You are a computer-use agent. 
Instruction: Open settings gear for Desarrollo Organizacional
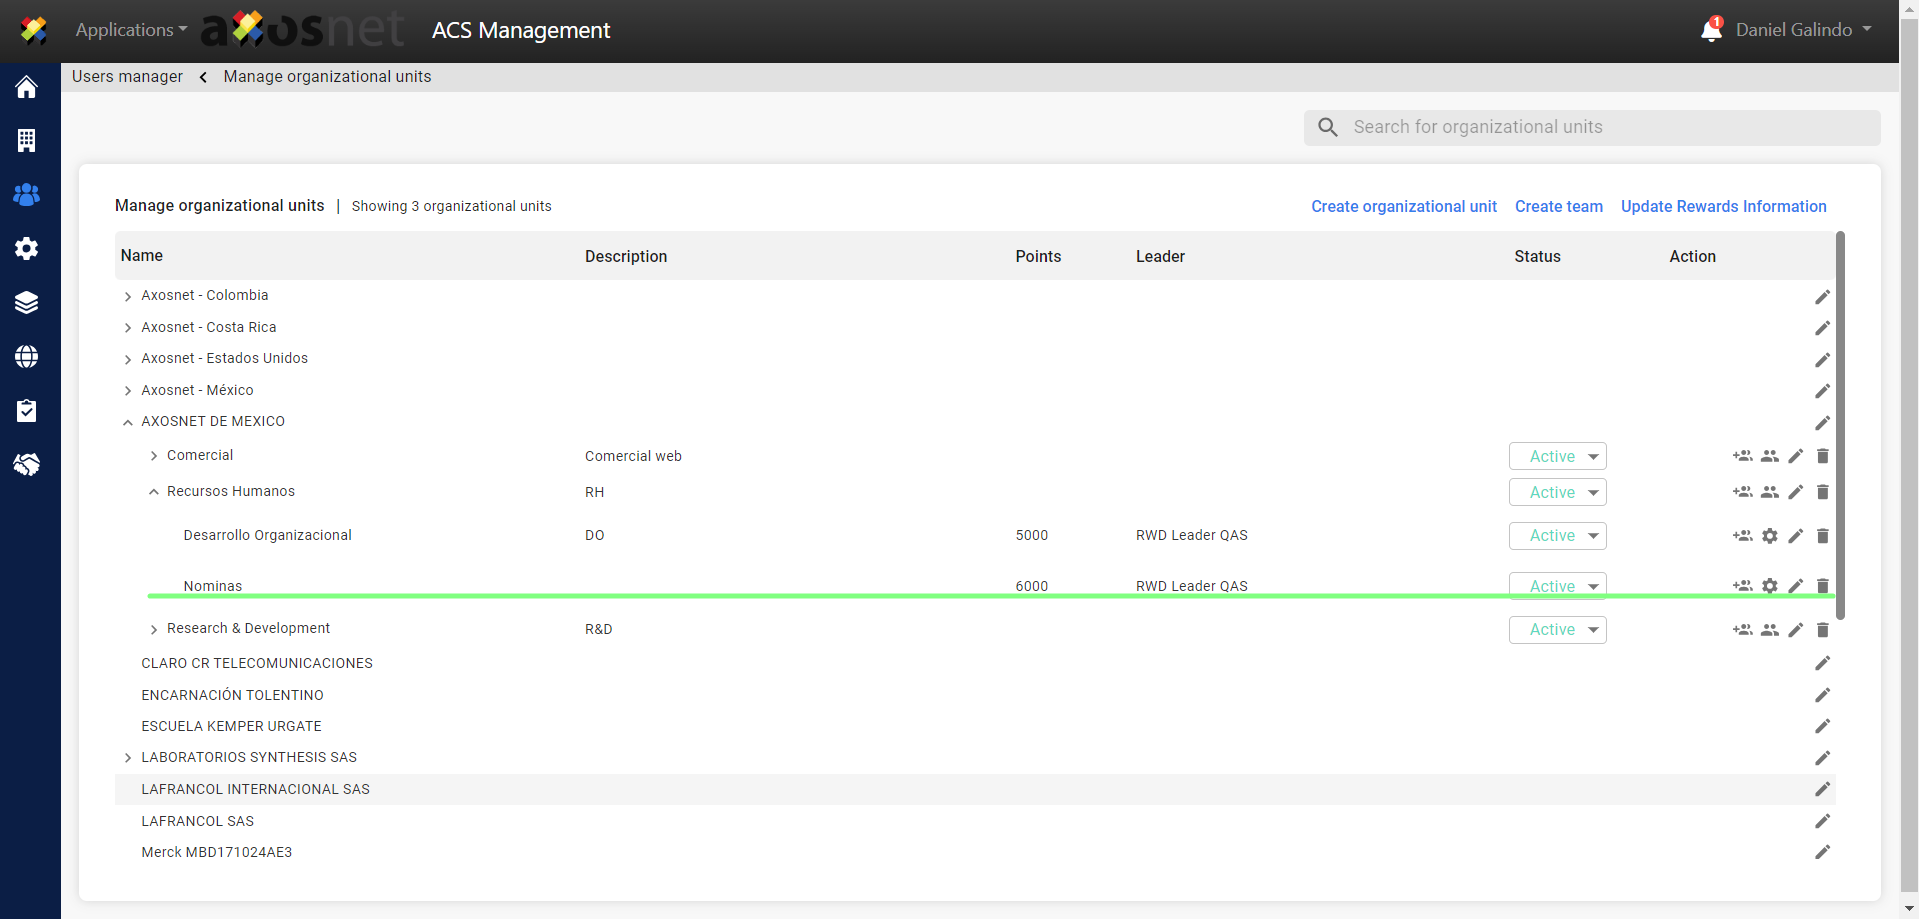pyautogui.click(x=1769, y=536)
